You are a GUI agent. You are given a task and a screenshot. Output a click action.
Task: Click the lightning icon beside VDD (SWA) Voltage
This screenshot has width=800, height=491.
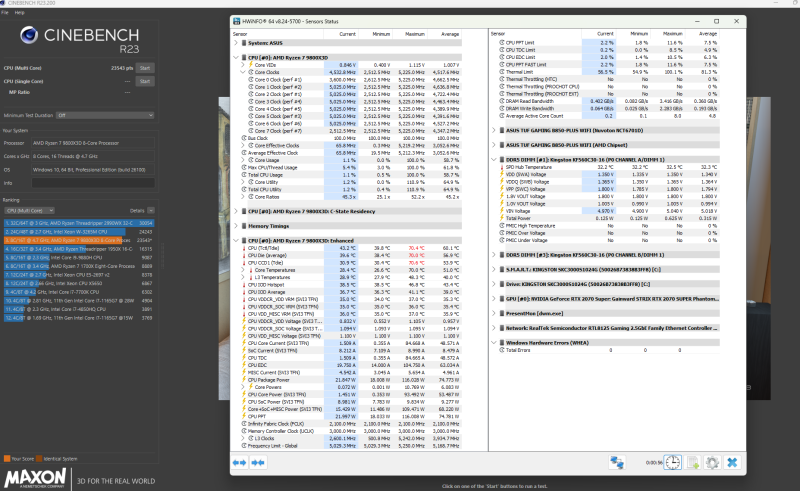(x=502, y=175)
